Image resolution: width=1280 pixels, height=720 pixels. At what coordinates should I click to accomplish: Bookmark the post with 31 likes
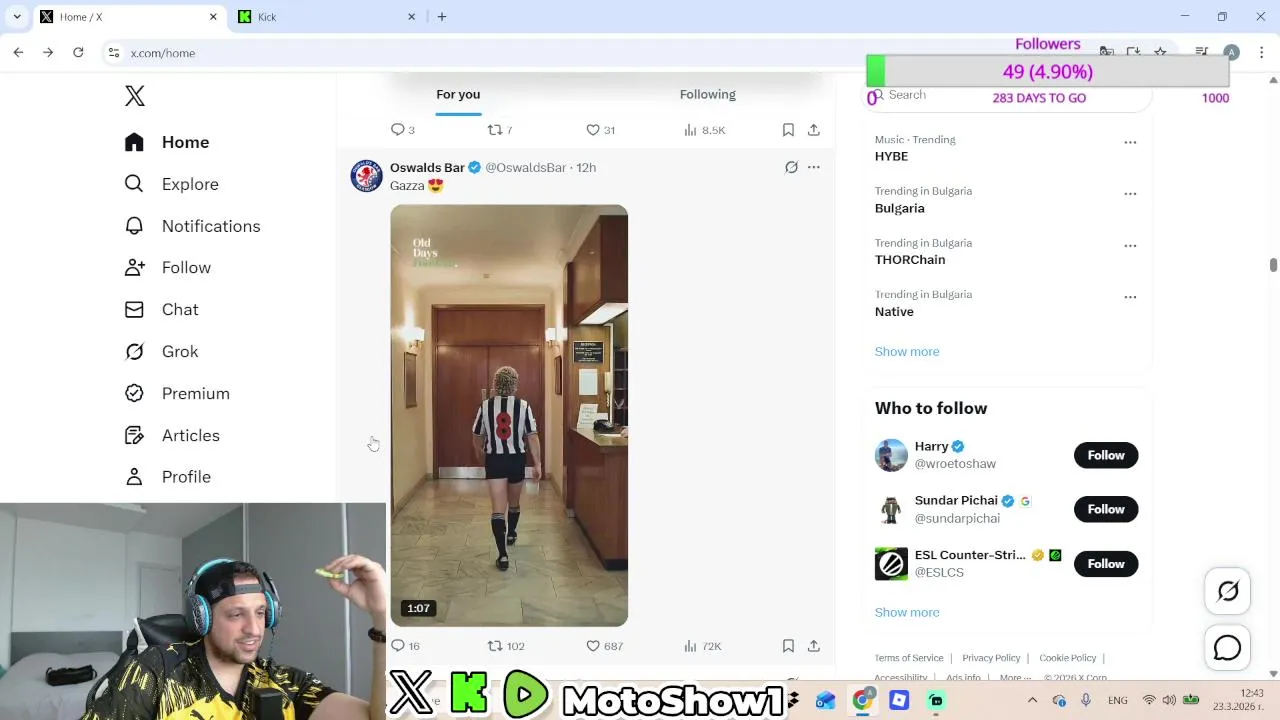788,130
